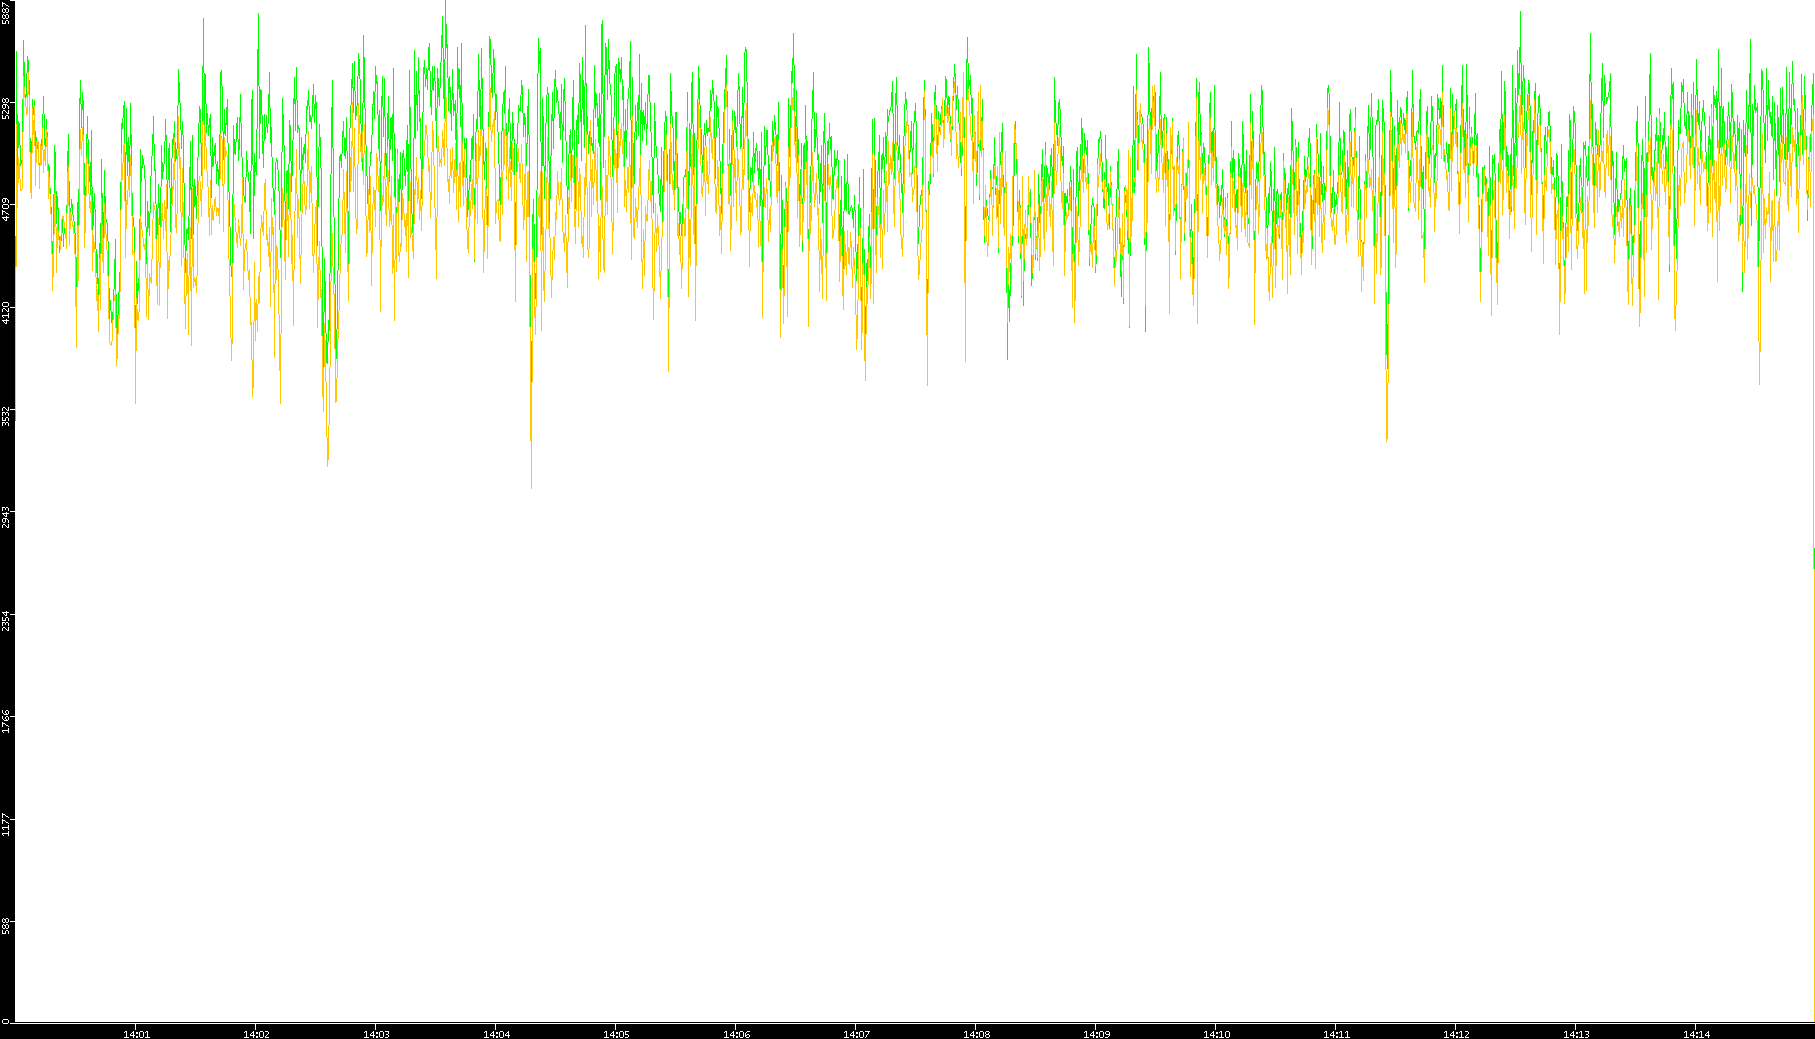Viewport: 1815px width, 1039px height.
Task: Click the 14:05 label on bottom axis
Action: pos(616,1033)
